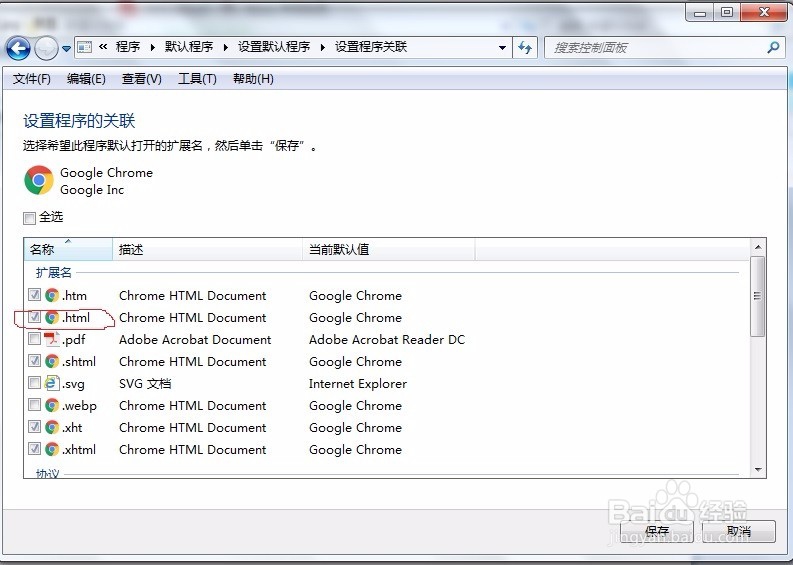Click the control panel icon in address bar
Screen dimensions: 793x565
pyautogui.click(x=84, y=48)
